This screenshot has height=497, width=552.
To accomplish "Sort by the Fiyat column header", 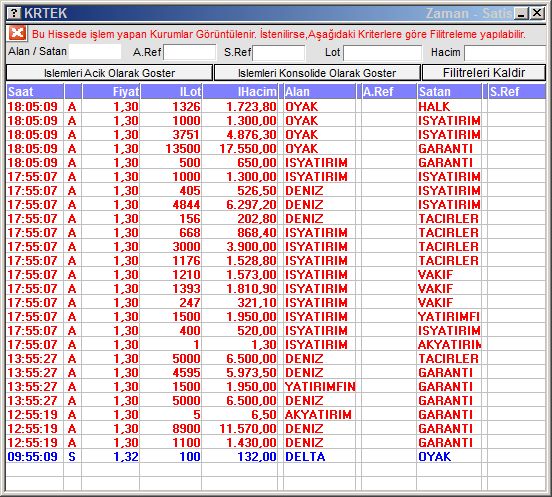I will click(111, 92).
